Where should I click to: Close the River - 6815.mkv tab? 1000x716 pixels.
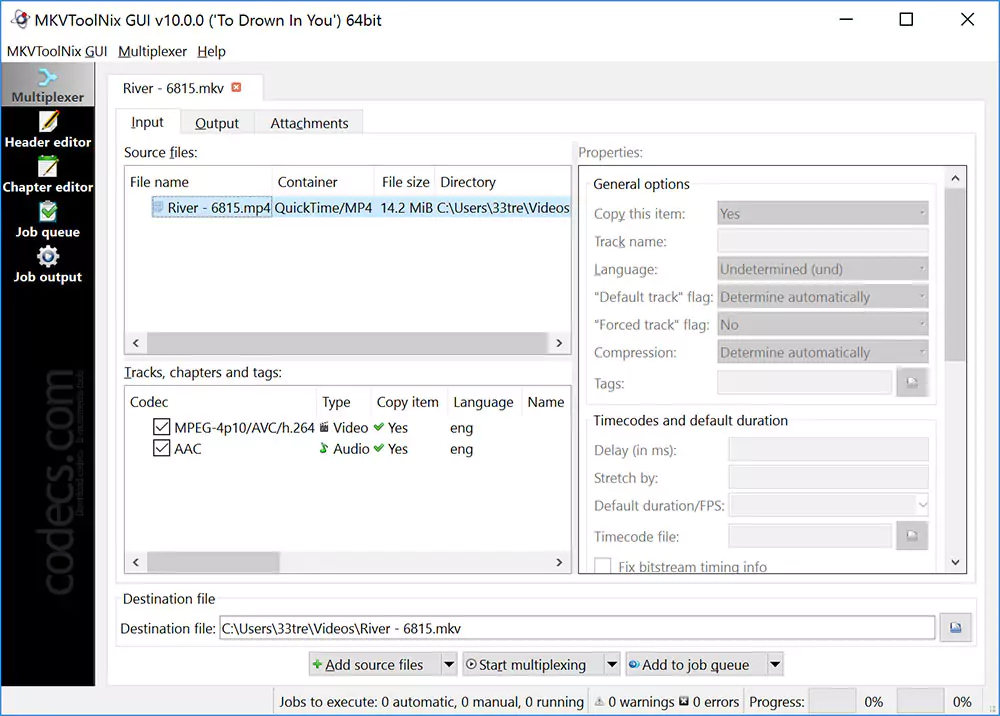tap(237, 87)
